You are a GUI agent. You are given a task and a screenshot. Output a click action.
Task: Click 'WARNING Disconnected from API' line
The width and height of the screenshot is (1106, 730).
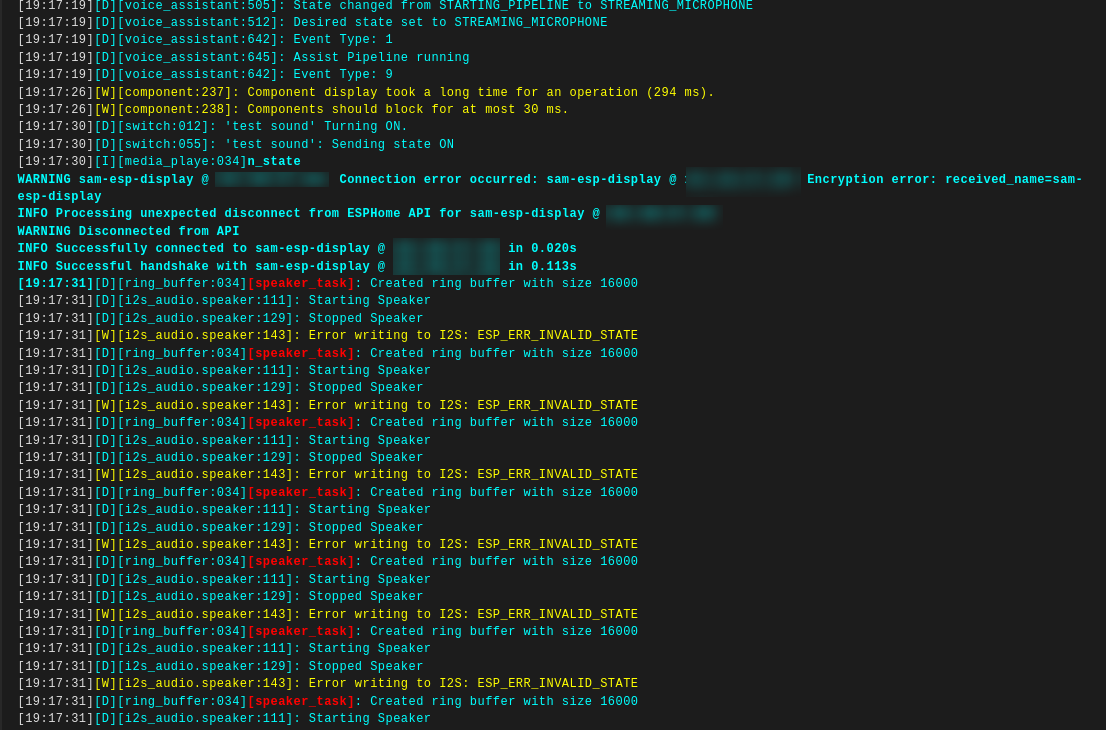point(128,231)
